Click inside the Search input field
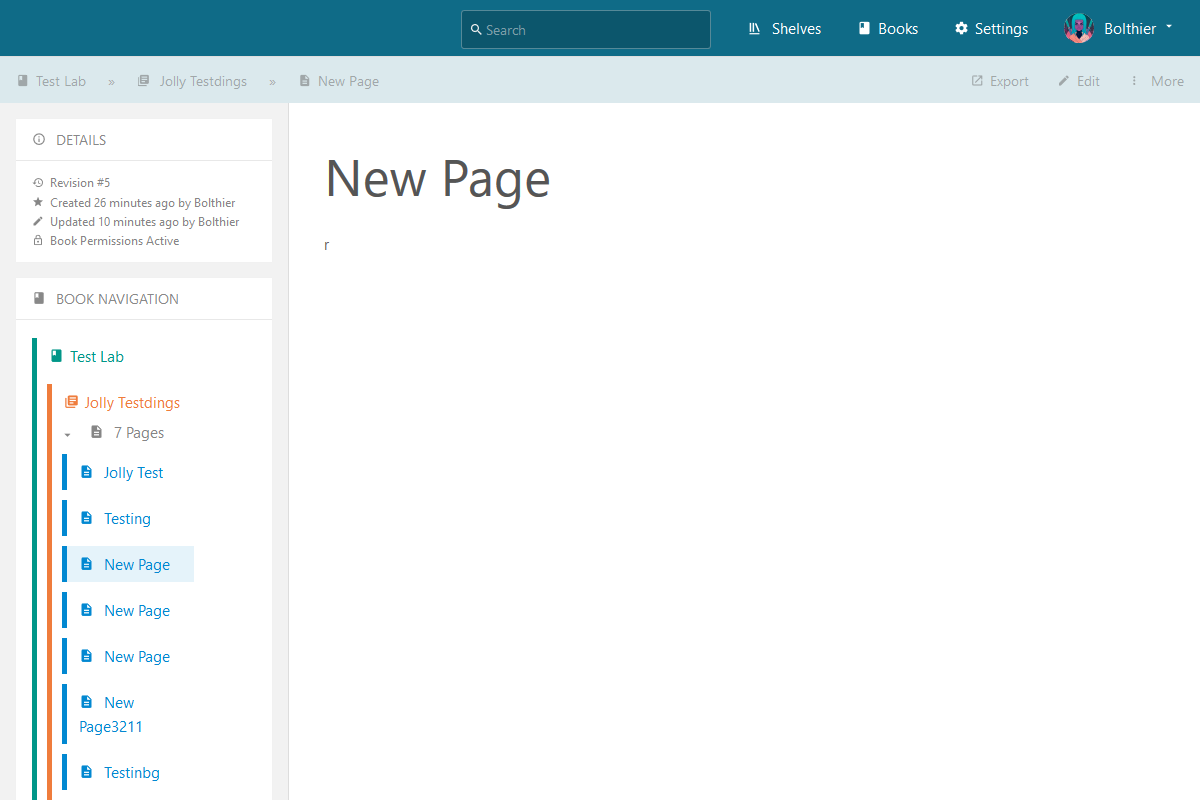The height and width of the screenshot is (800, 1200). point(585,30)
